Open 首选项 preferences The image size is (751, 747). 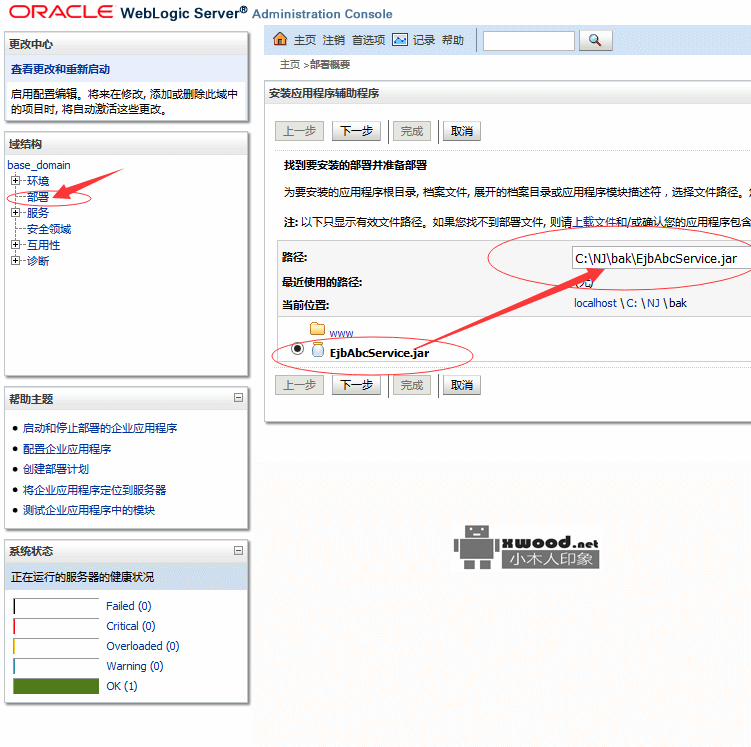click(368, 40)
